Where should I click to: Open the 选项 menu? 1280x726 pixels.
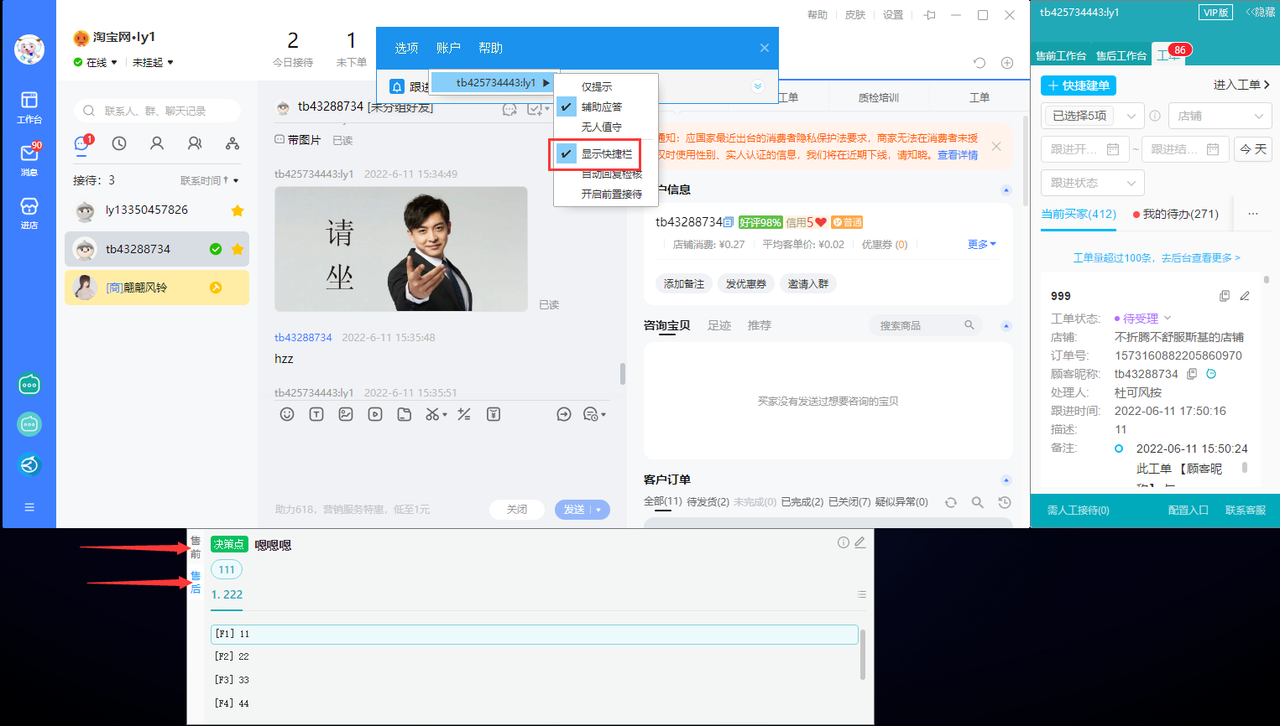(407, 48)
